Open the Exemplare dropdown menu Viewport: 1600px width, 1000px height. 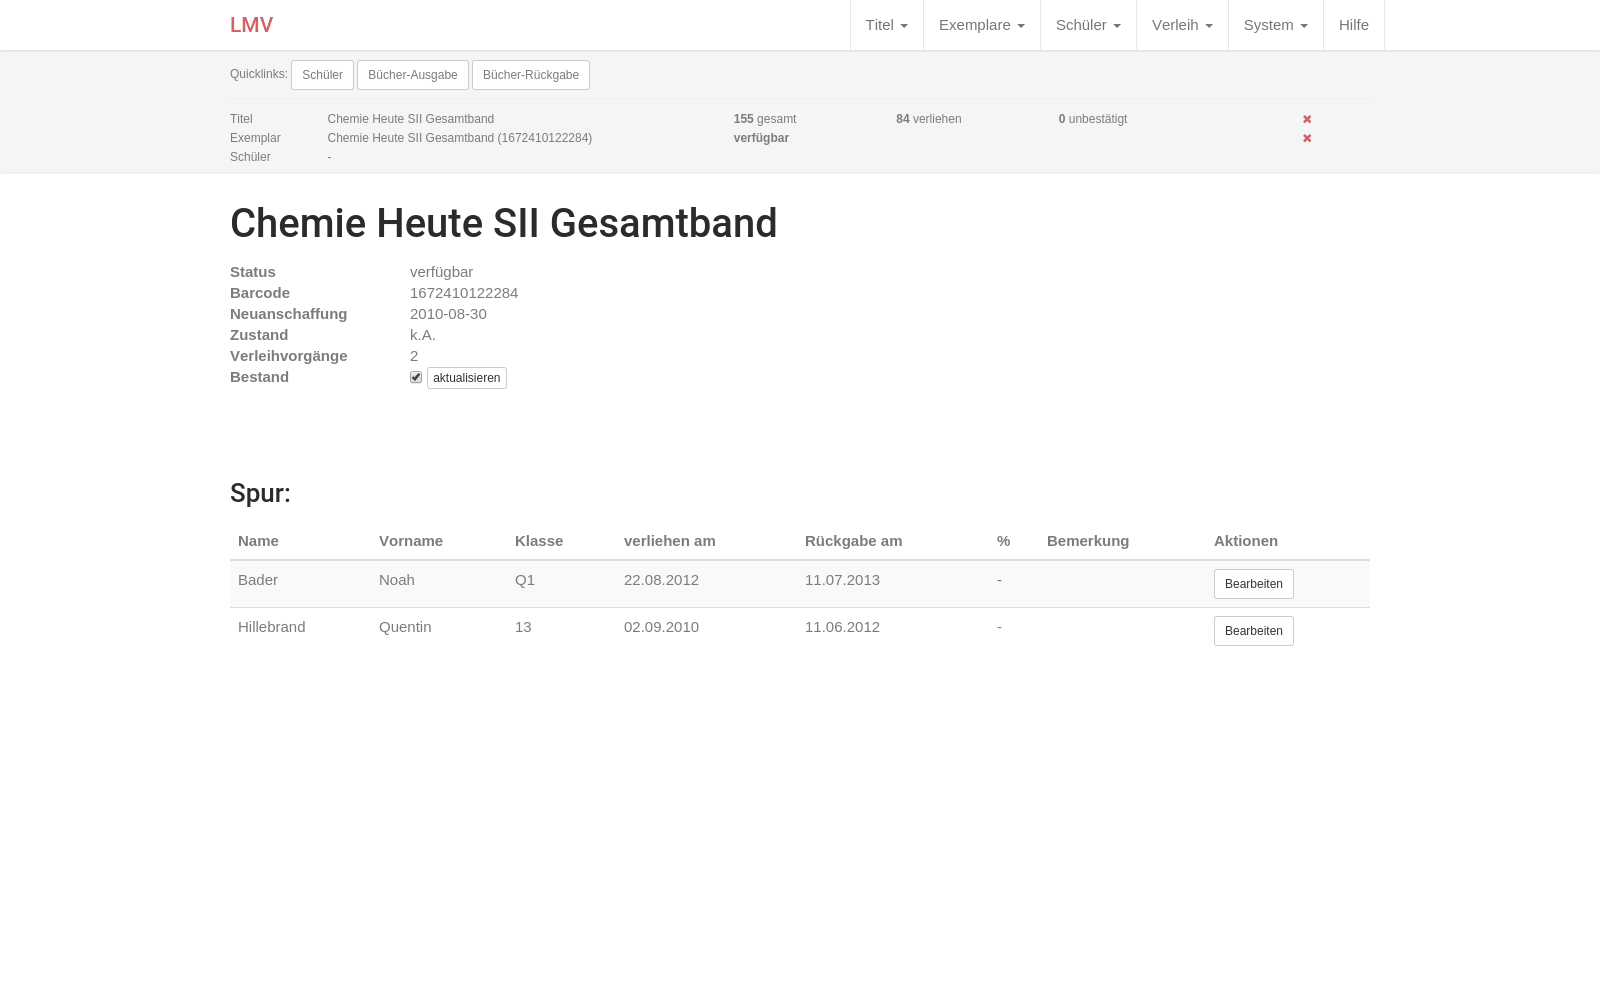pyautogui.click(x=982, y=25)
